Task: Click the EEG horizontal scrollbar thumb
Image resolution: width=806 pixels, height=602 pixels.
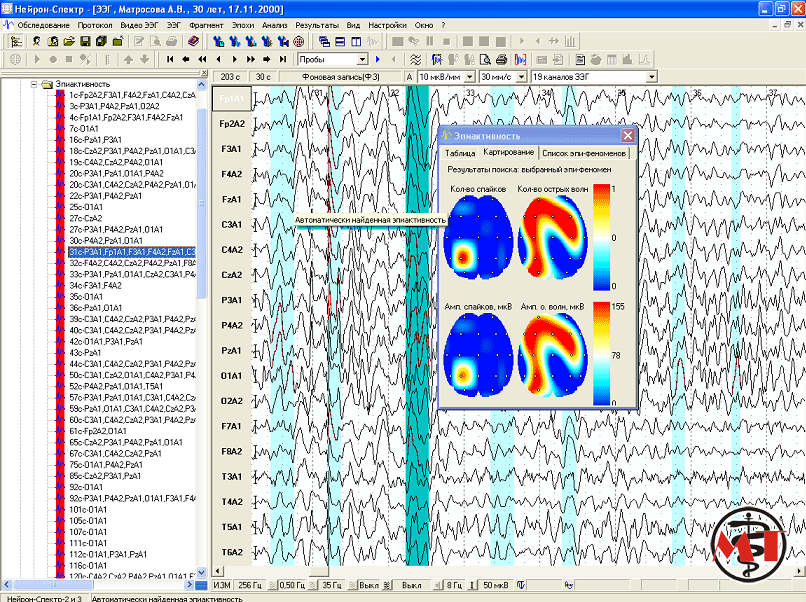Action: [319, 571]
